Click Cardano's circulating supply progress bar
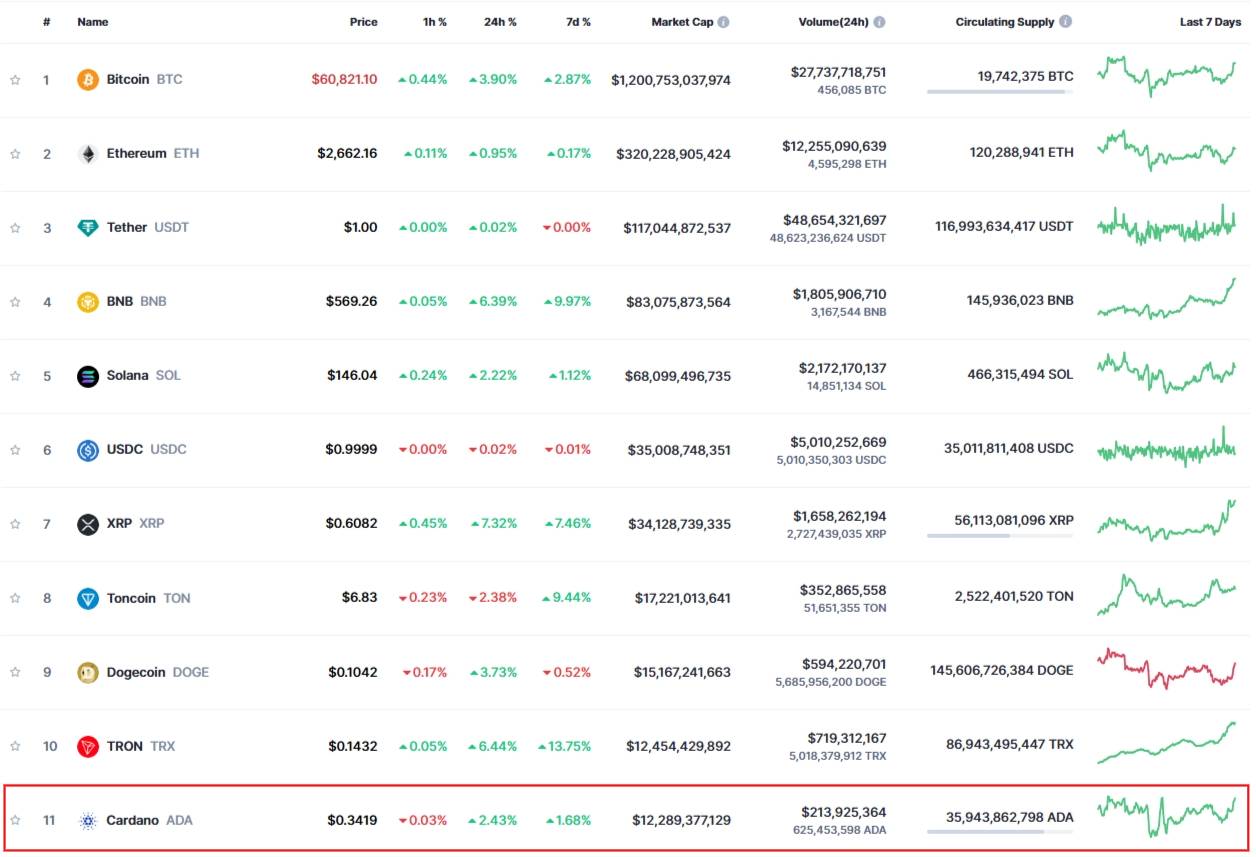1256x857 pixels. pyautogui.click(x=1000, y=832)
